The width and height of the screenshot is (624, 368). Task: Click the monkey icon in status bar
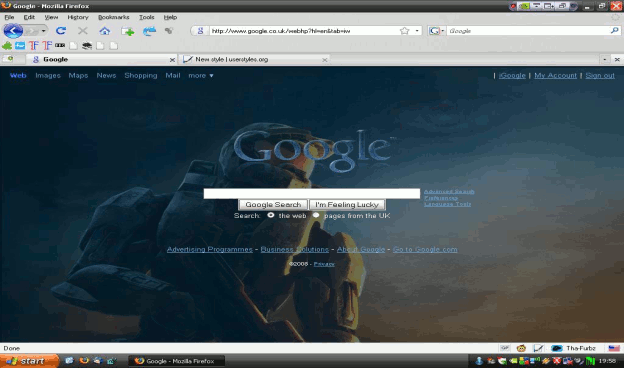coord(521,348)
